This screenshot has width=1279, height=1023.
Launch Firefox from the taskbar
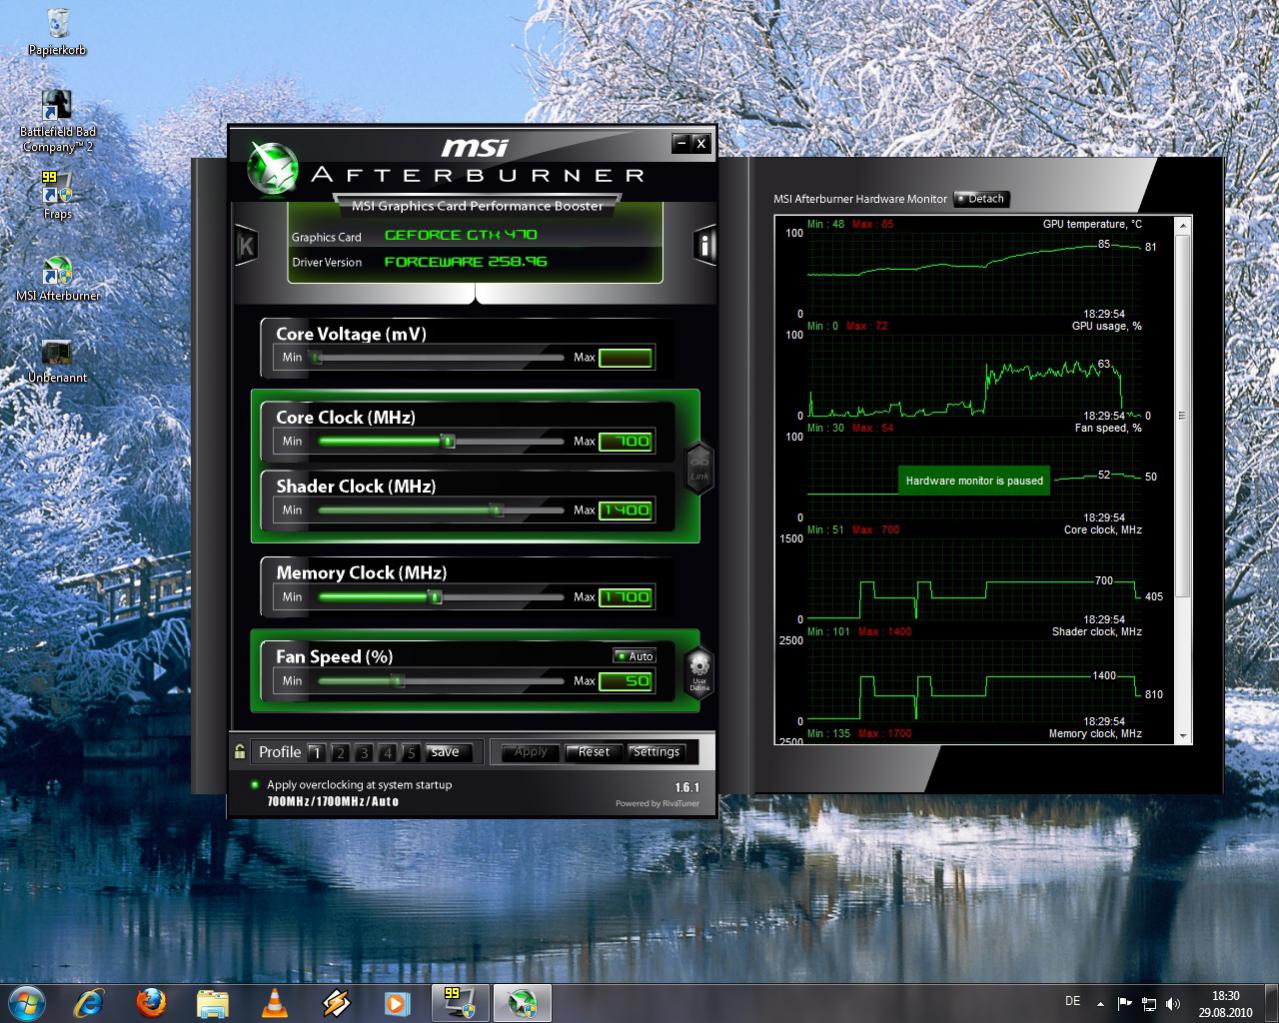click(x=151, y=1002)
